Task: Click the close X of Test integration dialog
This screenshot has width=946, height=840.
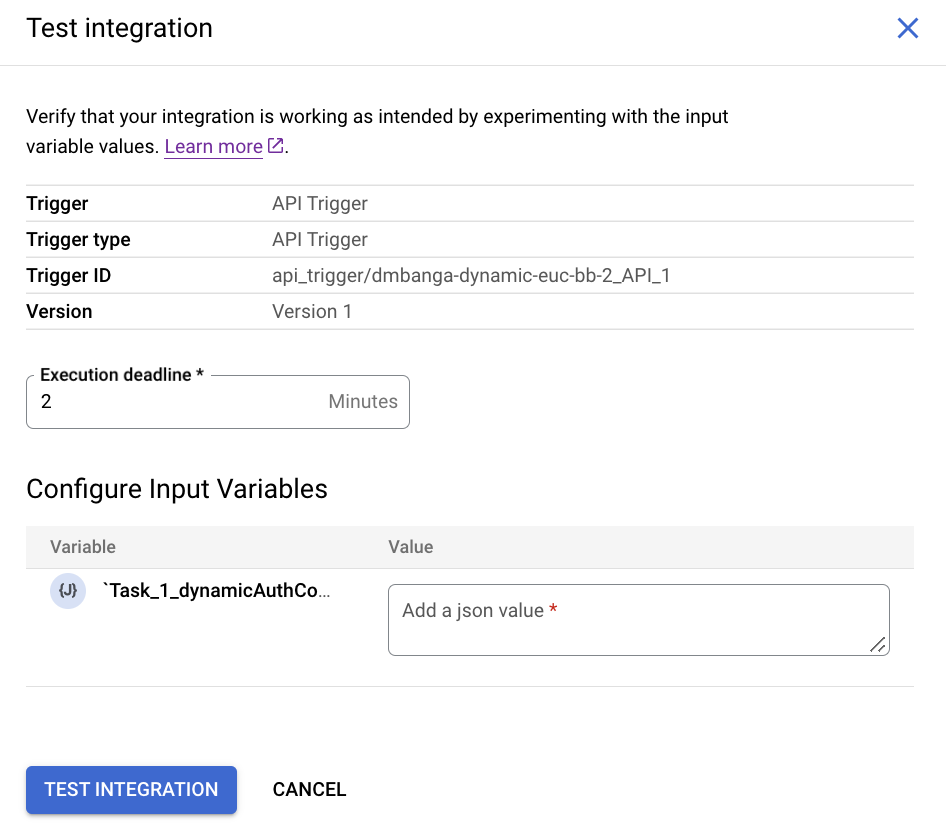Action: pyautogui.click(x=907, y=28)
